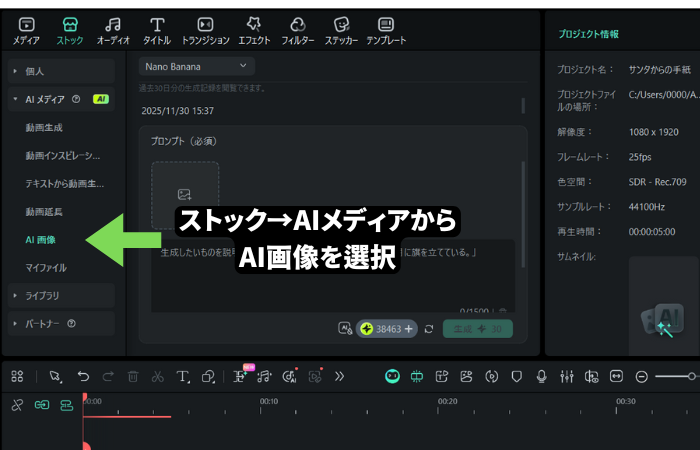700x450 pixels.
Task: Expand the ライブラリ section
Action: pos(61,296)
